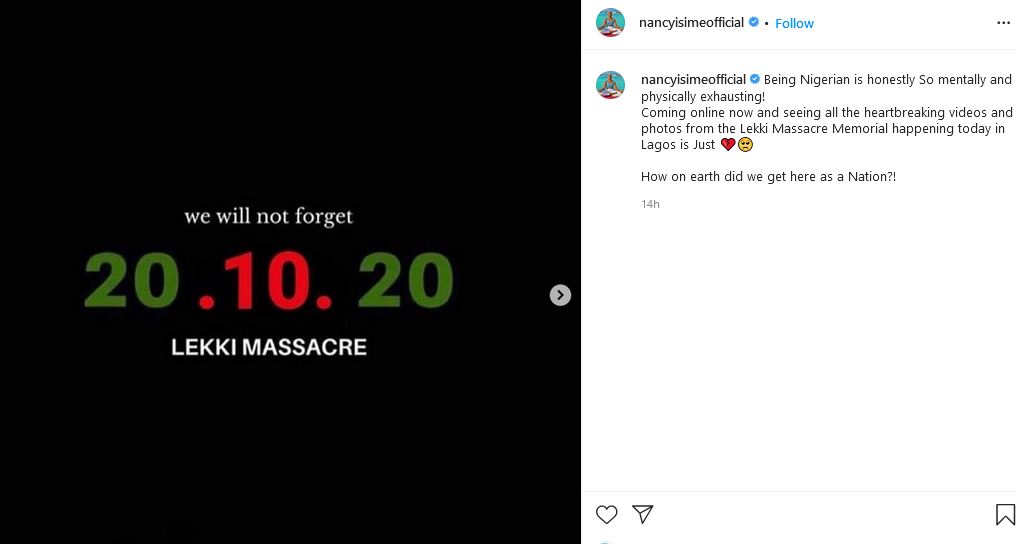
Task: Save the post with the bookmark icon
Action: click(1004, 515)
